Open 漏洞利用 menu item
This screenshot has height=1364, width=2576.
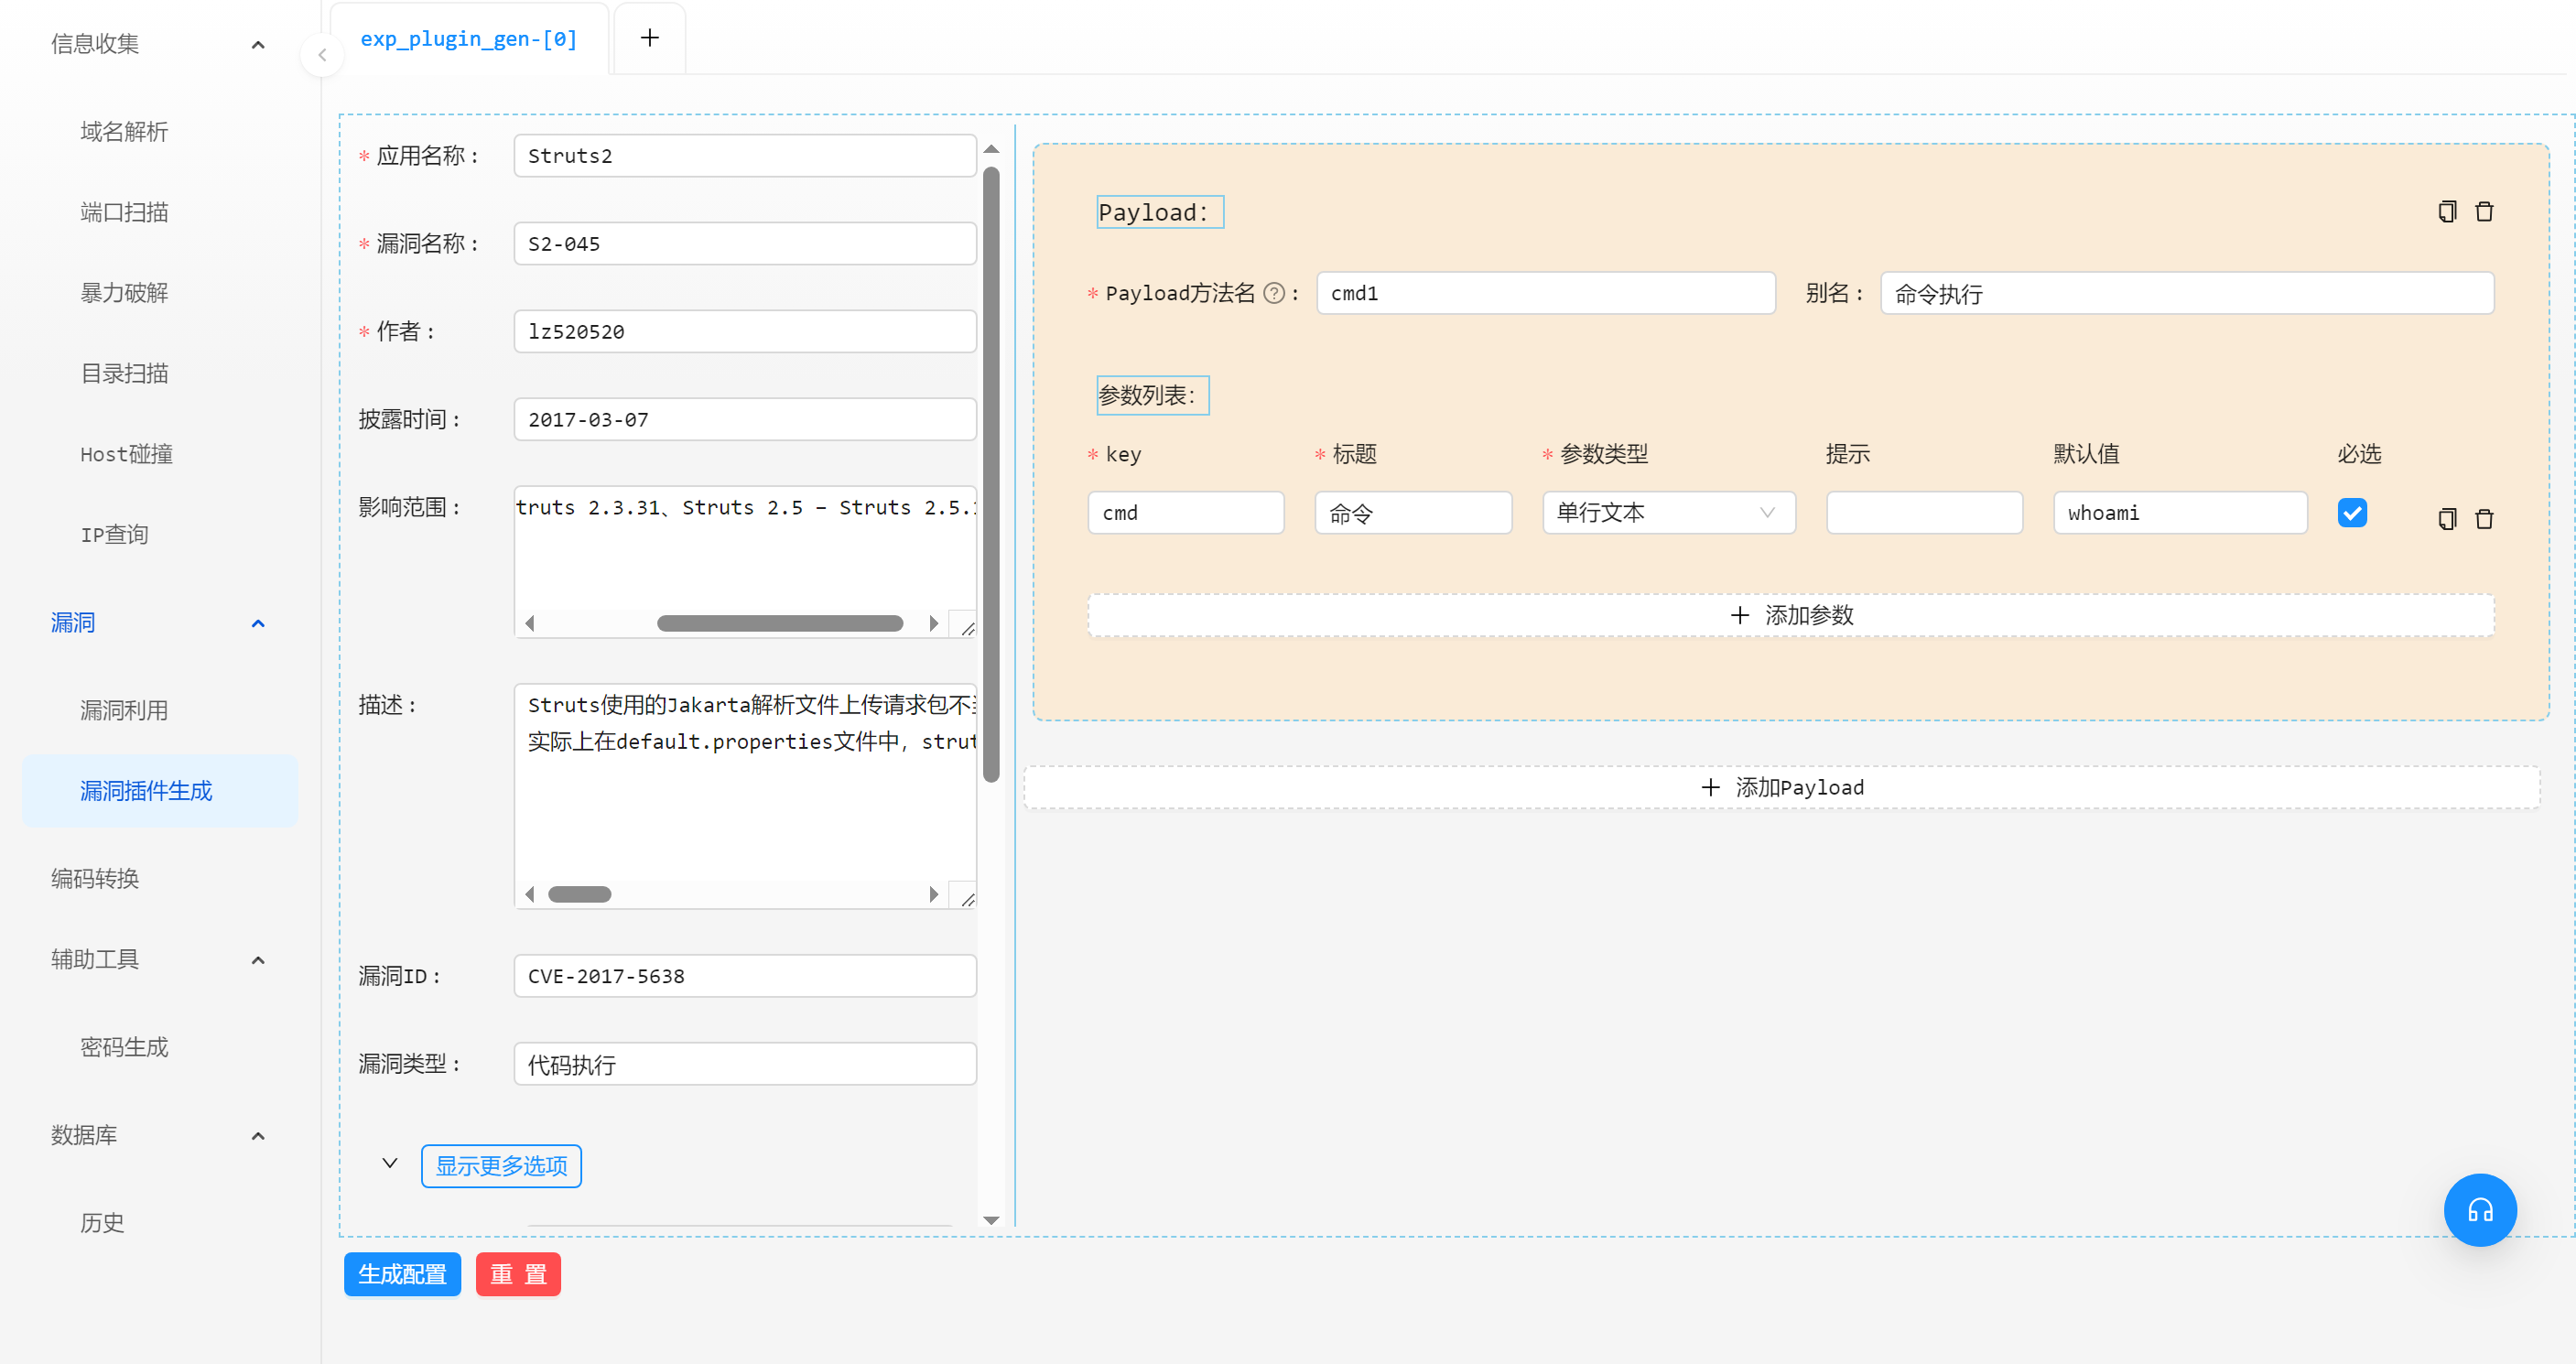[124, 710]
